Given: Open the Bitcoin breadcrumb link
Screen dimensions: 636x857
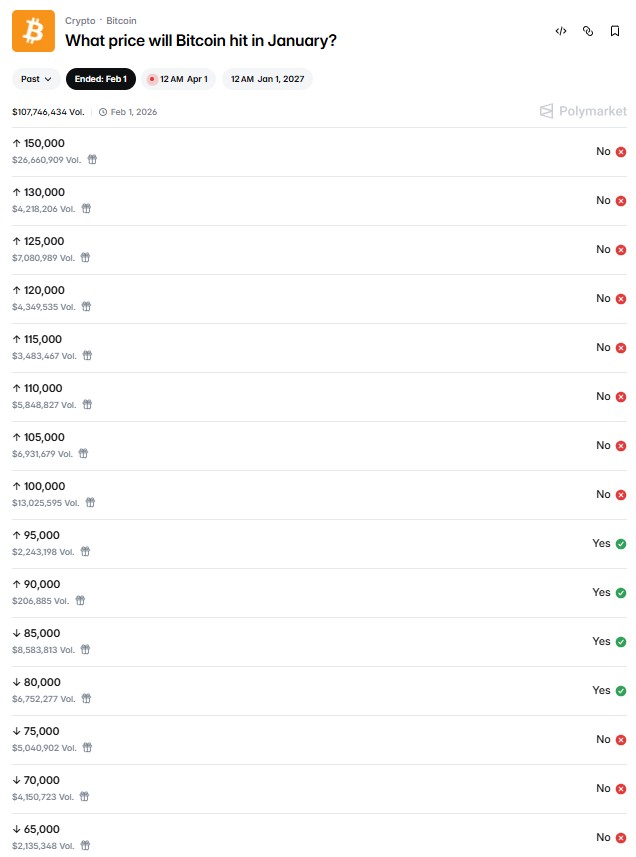Looking at the screenshot, I should tap(122, 20).
